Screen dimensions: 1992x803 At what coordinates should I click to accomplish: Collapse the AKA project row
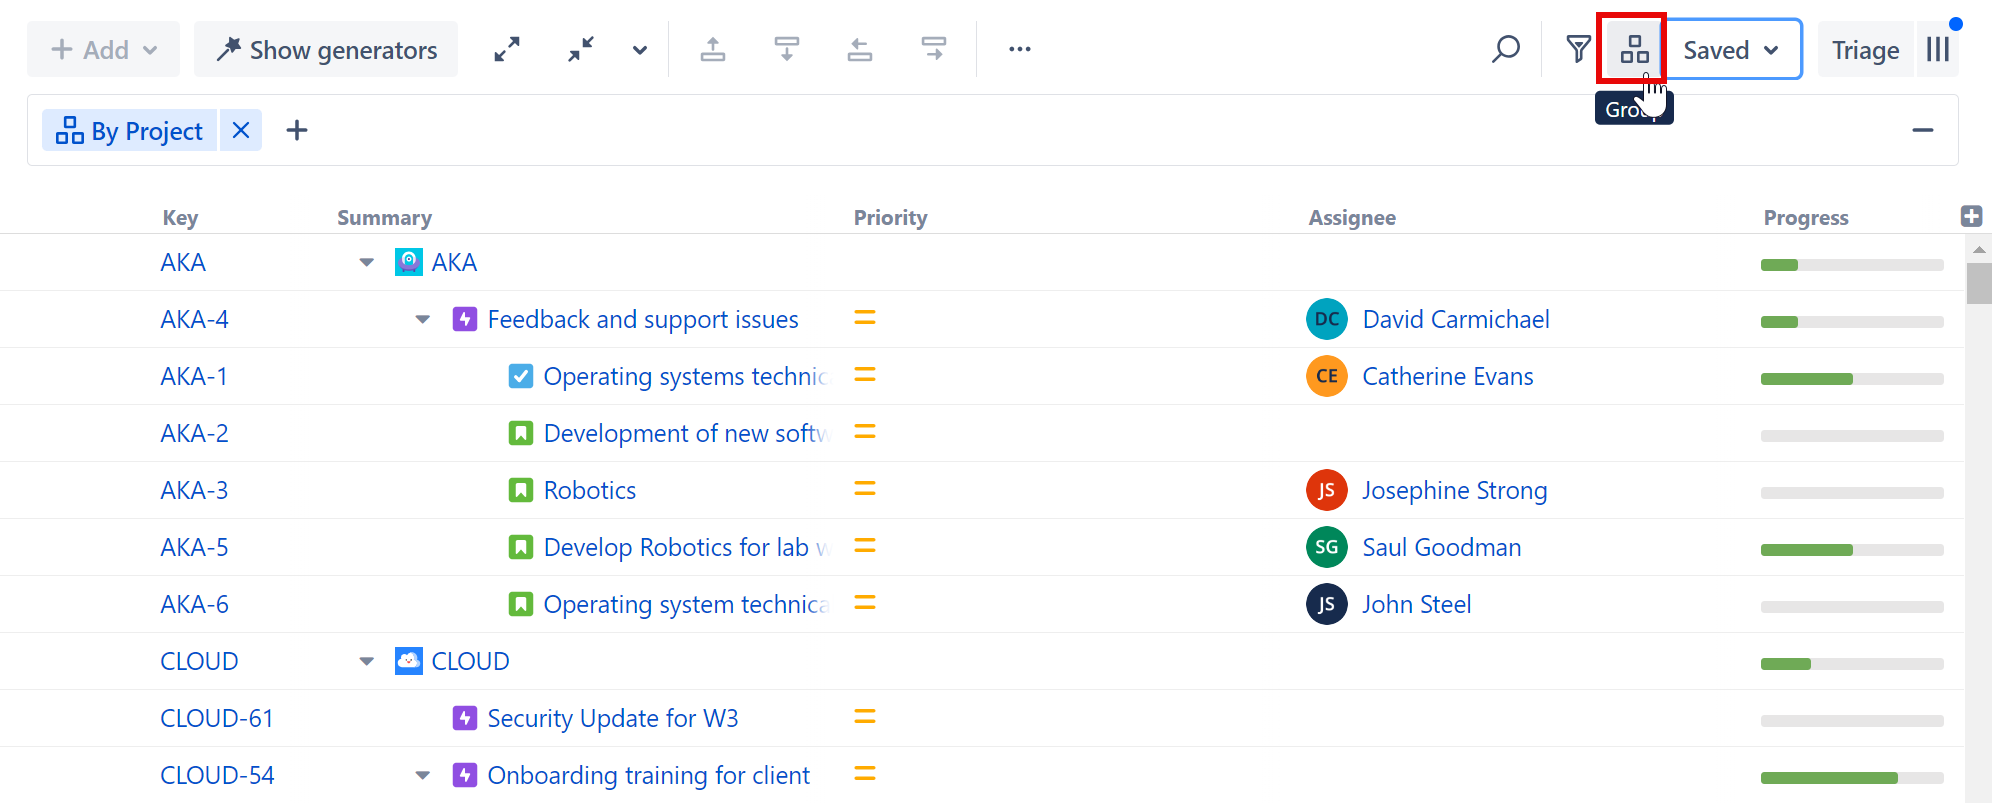click(x=367, y=263)
